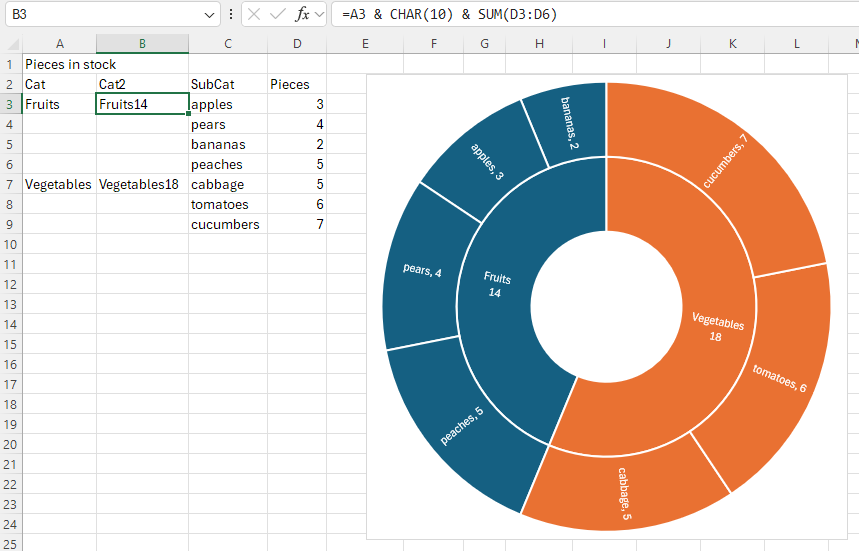Click the 'Fruits' cell in column A
This screenshot has height=551, width=859.
coord(59,104)
